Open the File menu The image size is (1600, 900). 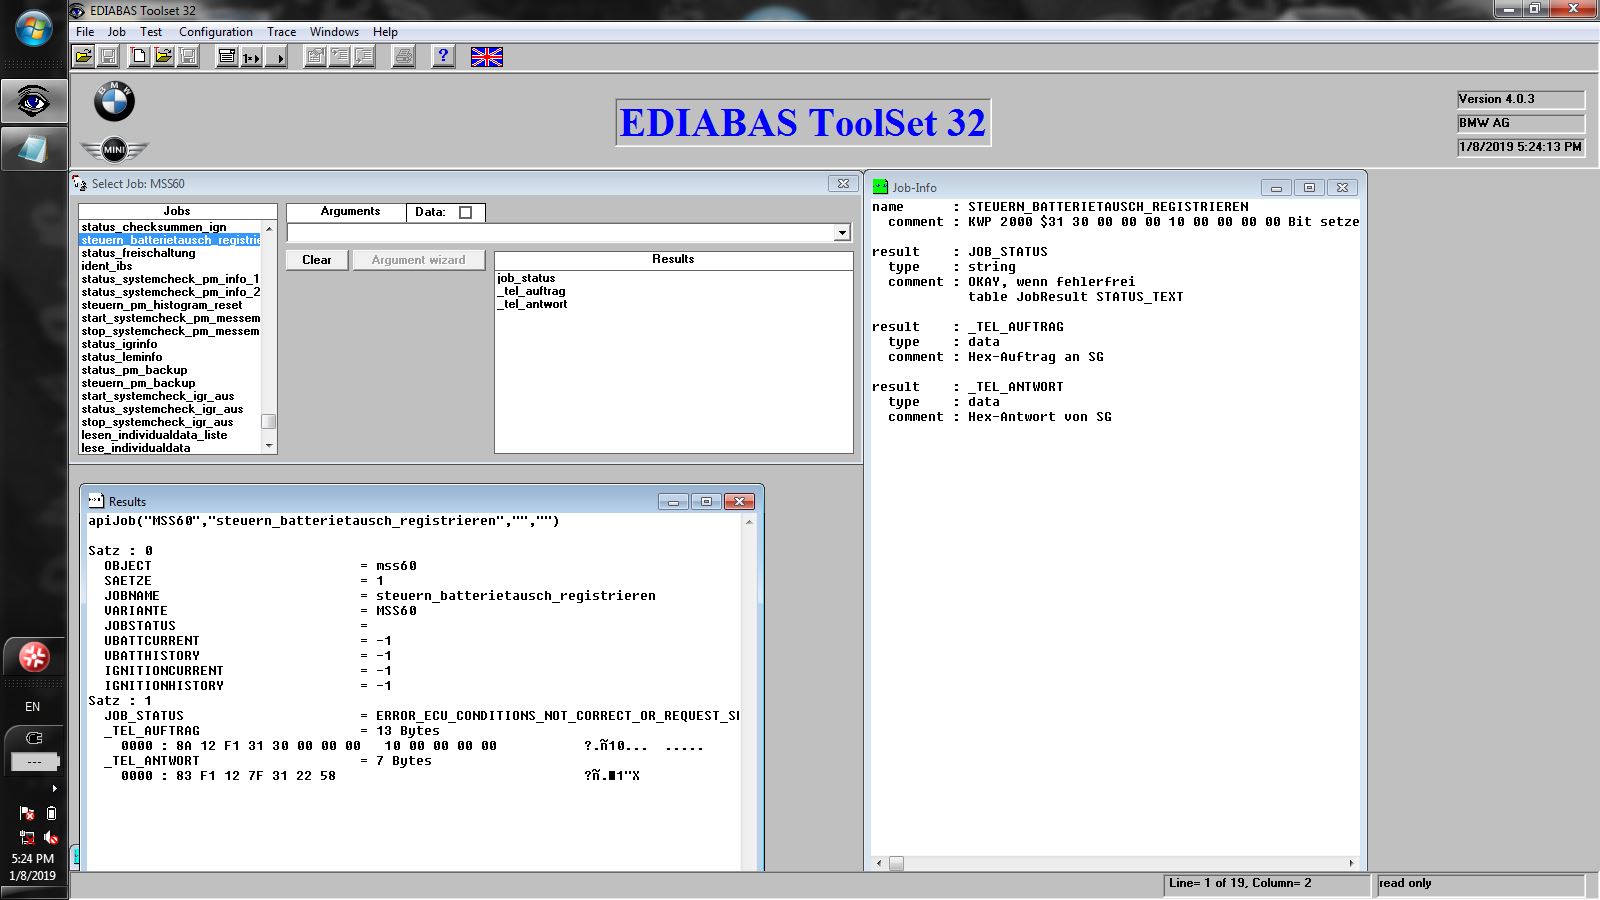click(85, 32)
